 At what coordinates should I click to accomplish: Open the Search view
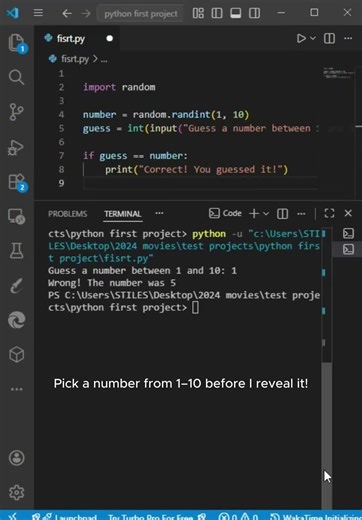point(16,77)
